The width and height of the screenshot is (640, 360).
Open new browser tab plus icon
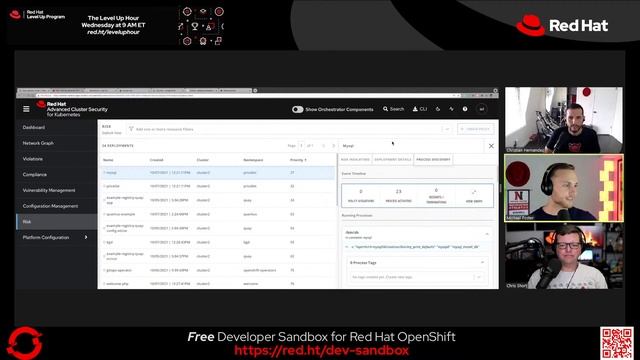click(x=255, y=90)
